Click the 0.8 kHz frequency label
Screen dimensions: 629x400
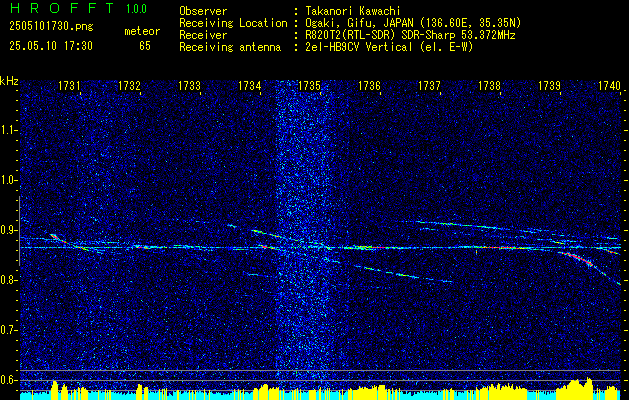pos(8,280)
